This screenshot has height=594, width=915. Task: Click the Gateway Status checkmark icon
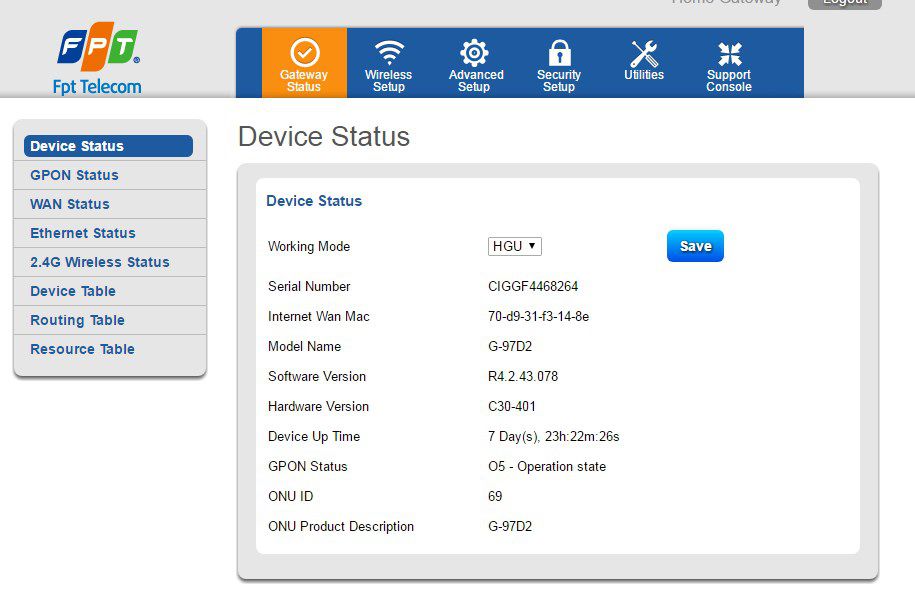pyautogui.click(x=304, y=53)
